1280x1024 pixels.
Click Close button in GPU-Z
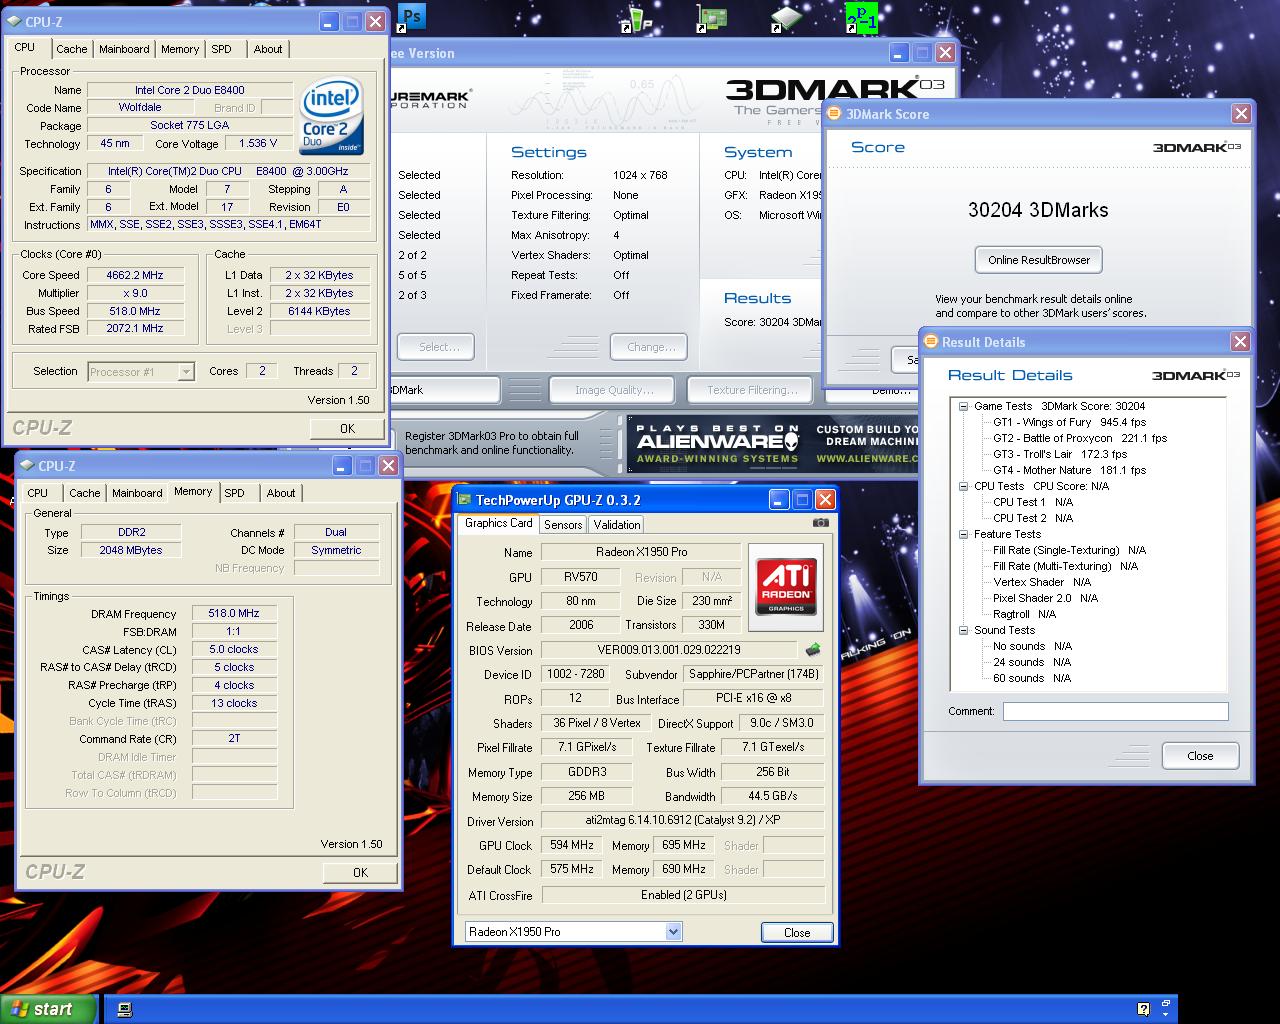[x=797, y=932]
